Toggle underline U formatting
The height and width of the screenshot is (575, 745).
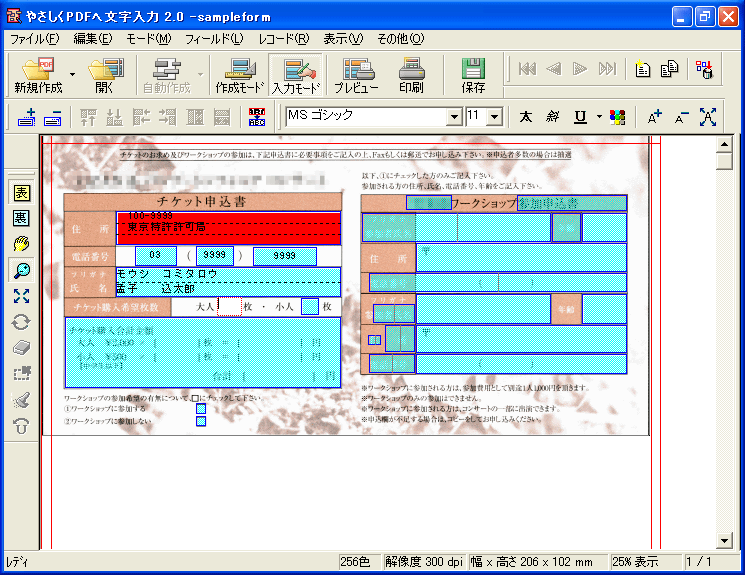coord(580,117)
